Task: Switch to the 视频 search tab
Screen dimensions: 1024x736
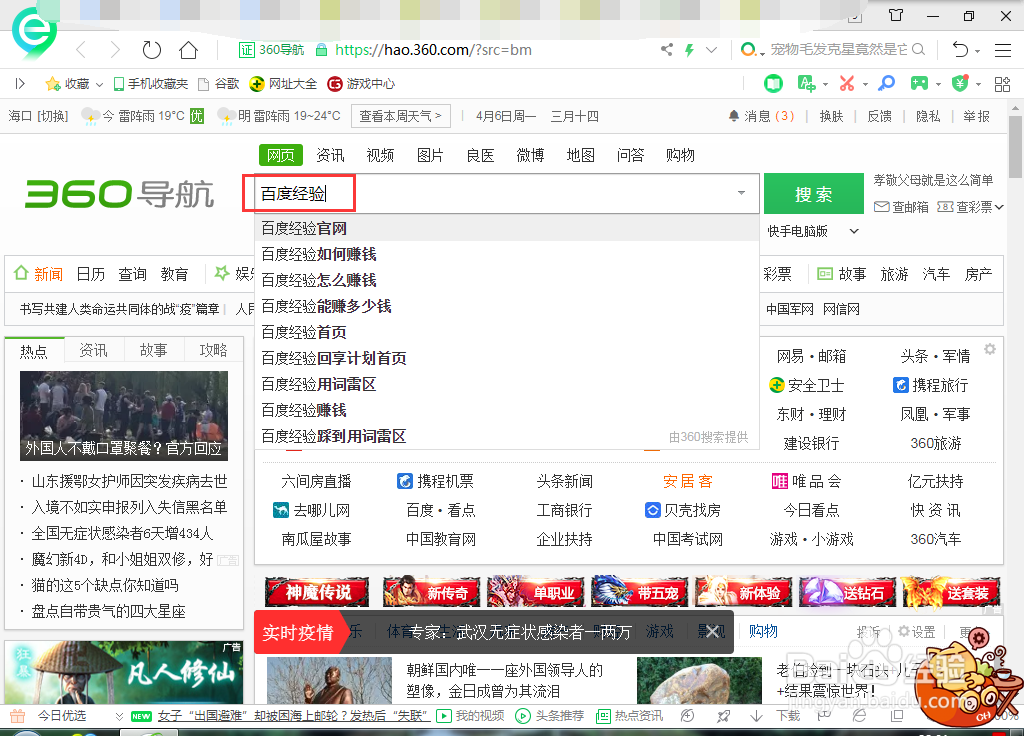Action: (380, 154)
